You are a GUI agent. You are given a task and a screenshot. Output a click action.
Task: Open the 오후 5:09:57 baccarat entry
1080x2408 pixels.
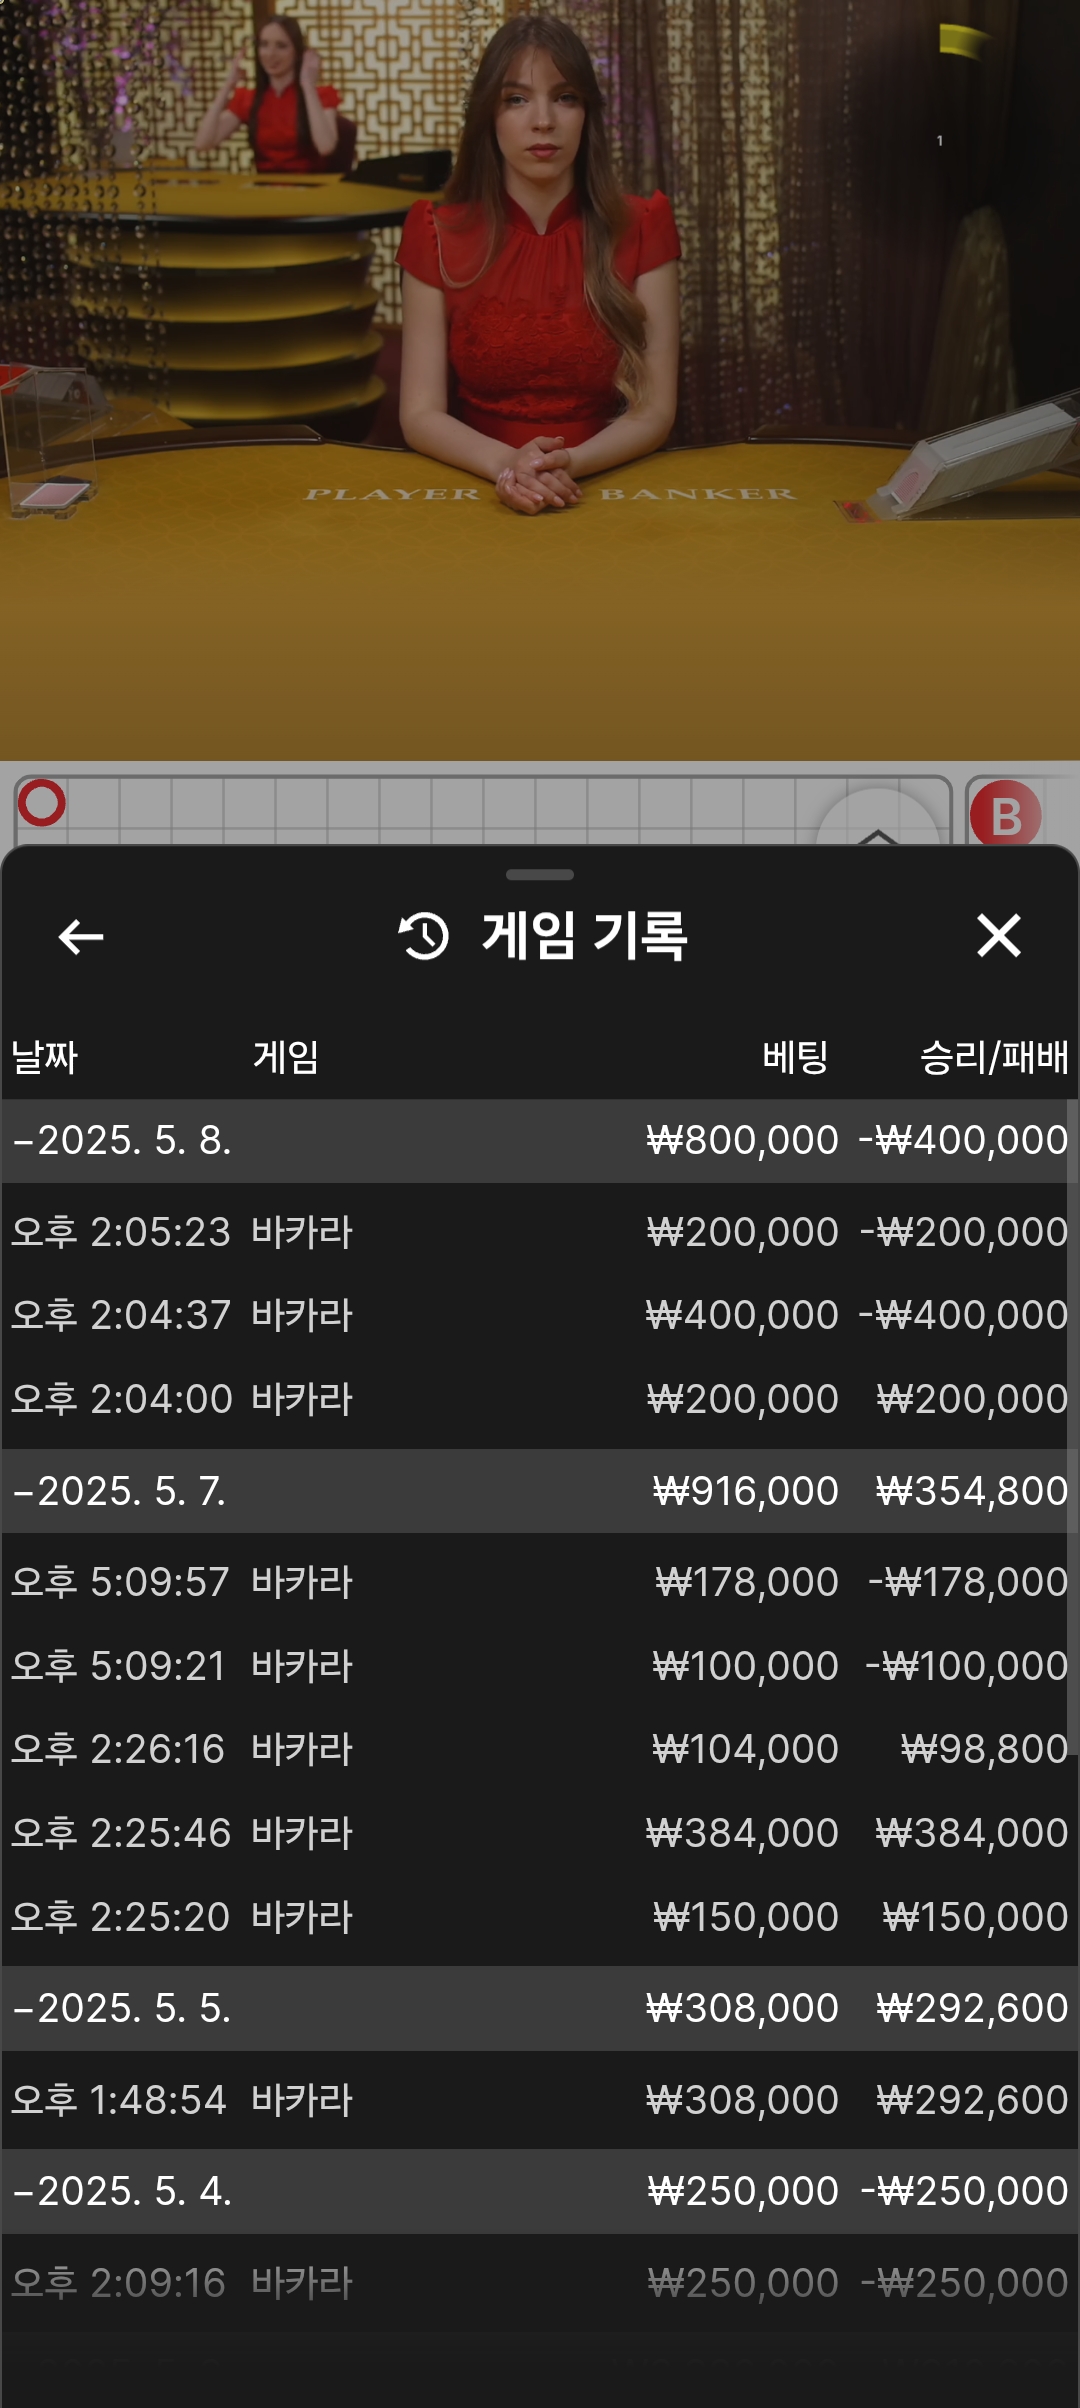coord(540,1582)
